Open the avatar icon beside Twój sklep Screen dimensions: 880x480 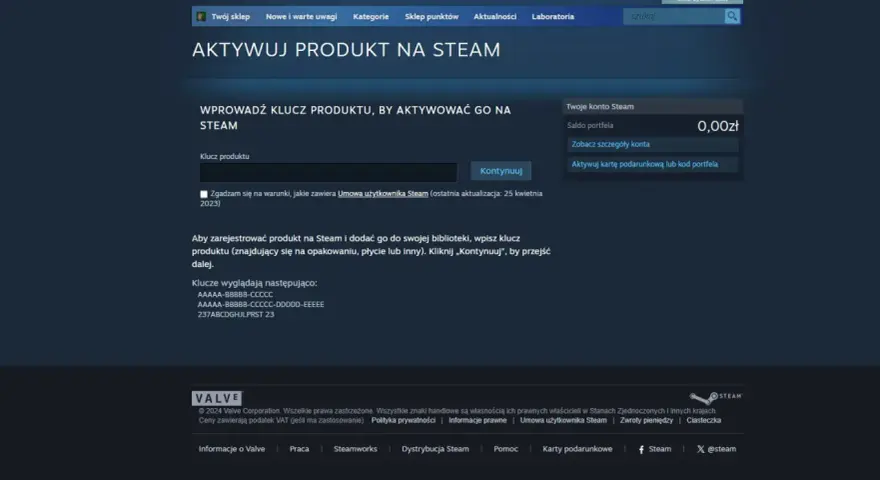(x=201, y=16)
